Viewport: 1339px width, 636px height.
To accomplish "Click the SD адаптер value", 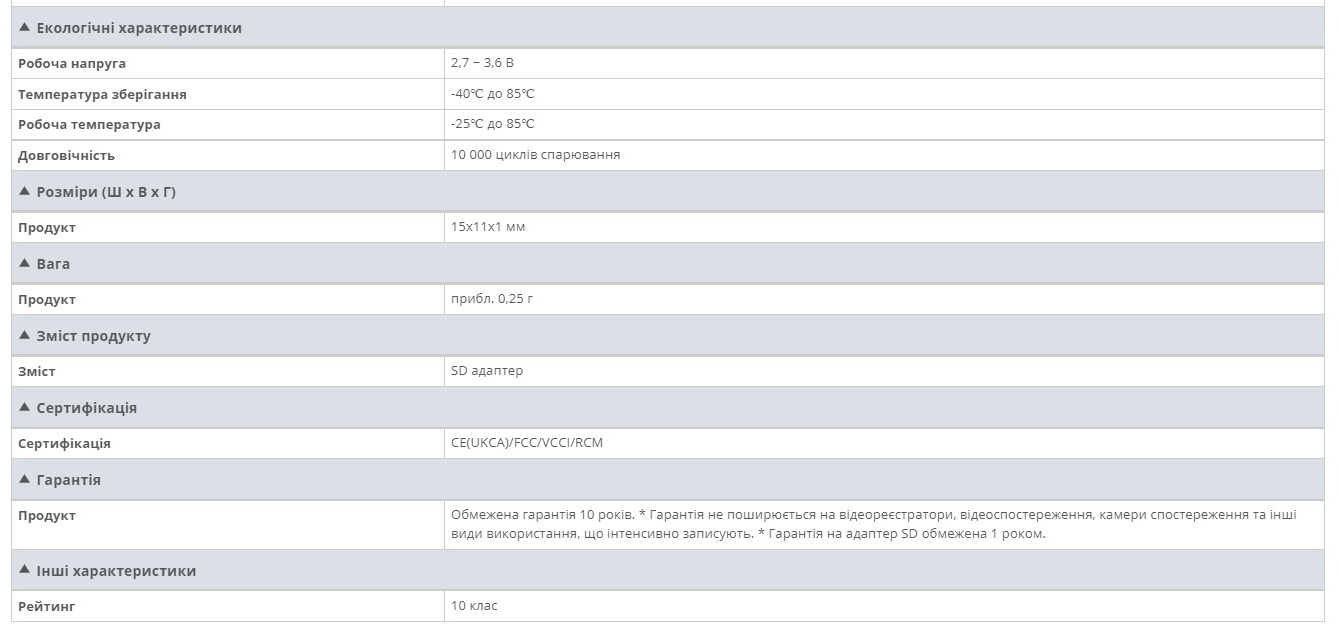I will pos(487,371).
